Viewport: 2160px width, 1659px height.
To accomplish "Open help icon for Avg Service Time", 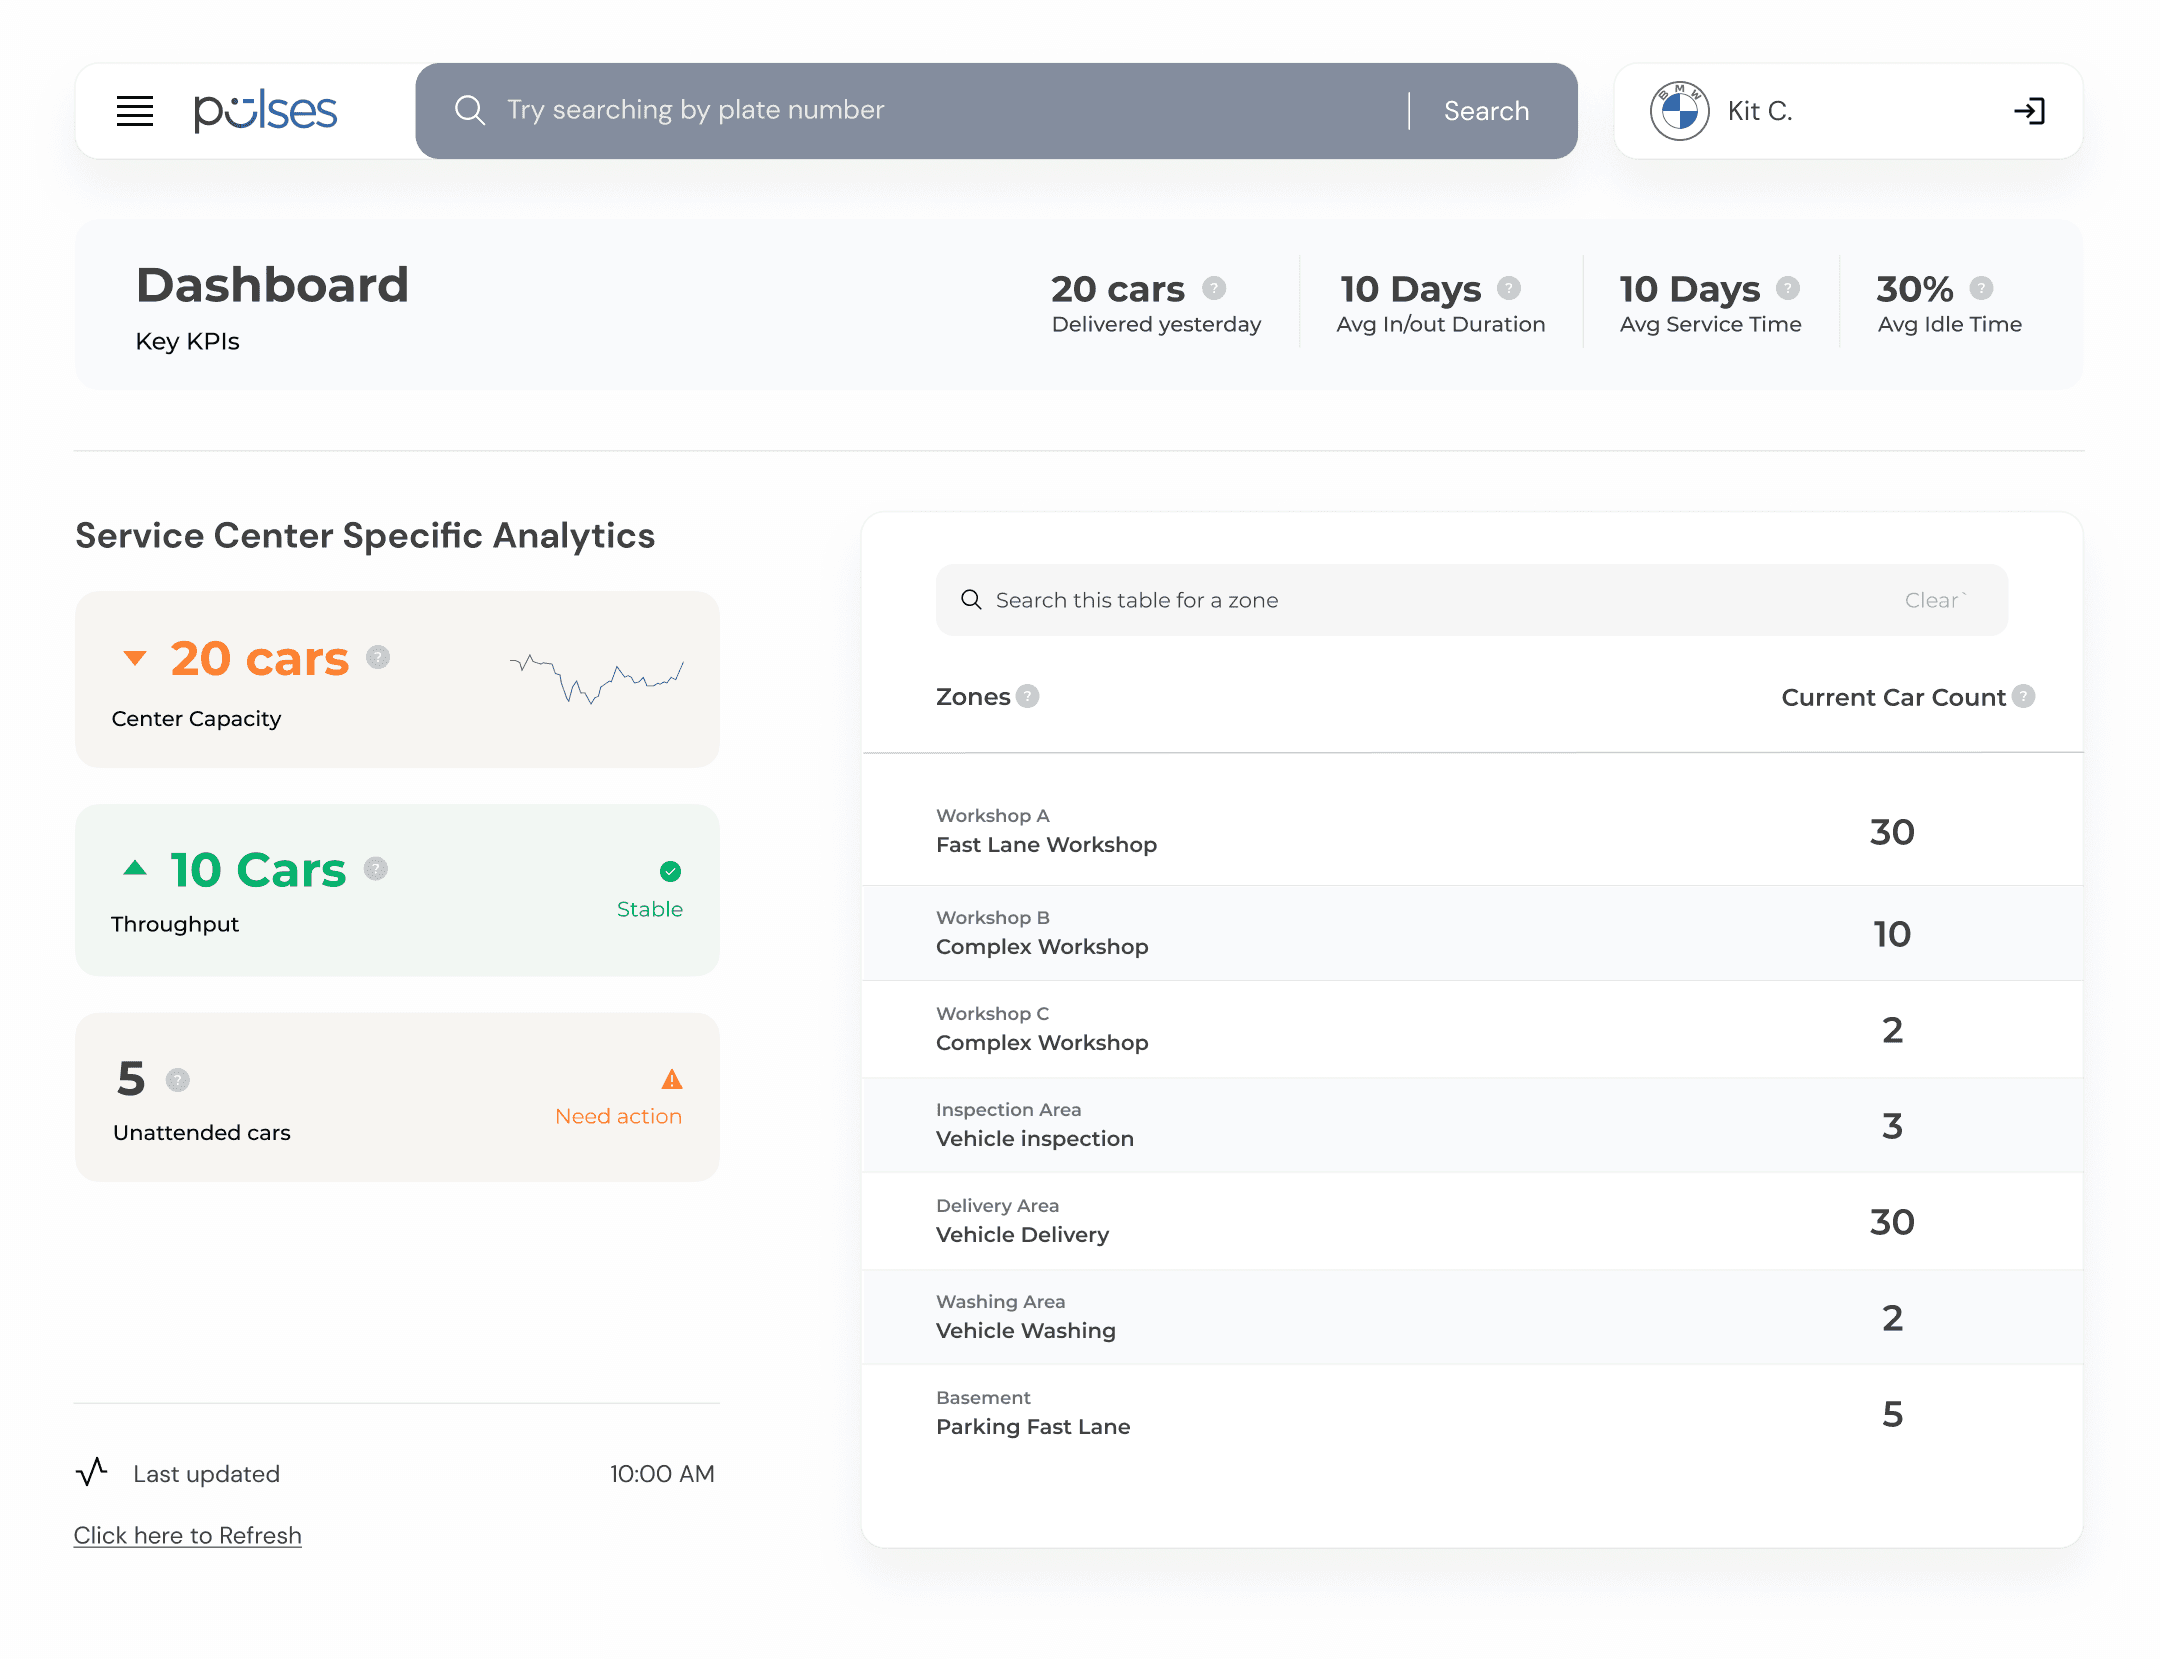I will (1788, 288).
